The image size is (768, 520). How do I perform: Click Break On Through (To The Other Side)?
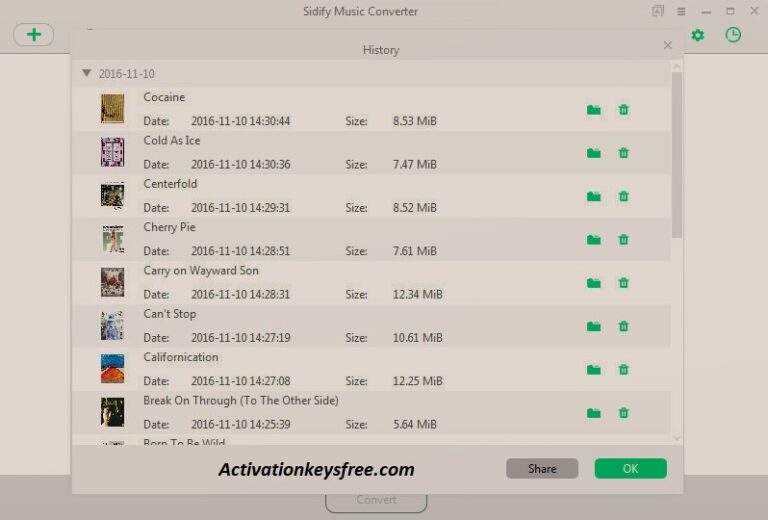pyautogui.click(x=240, y=401)
